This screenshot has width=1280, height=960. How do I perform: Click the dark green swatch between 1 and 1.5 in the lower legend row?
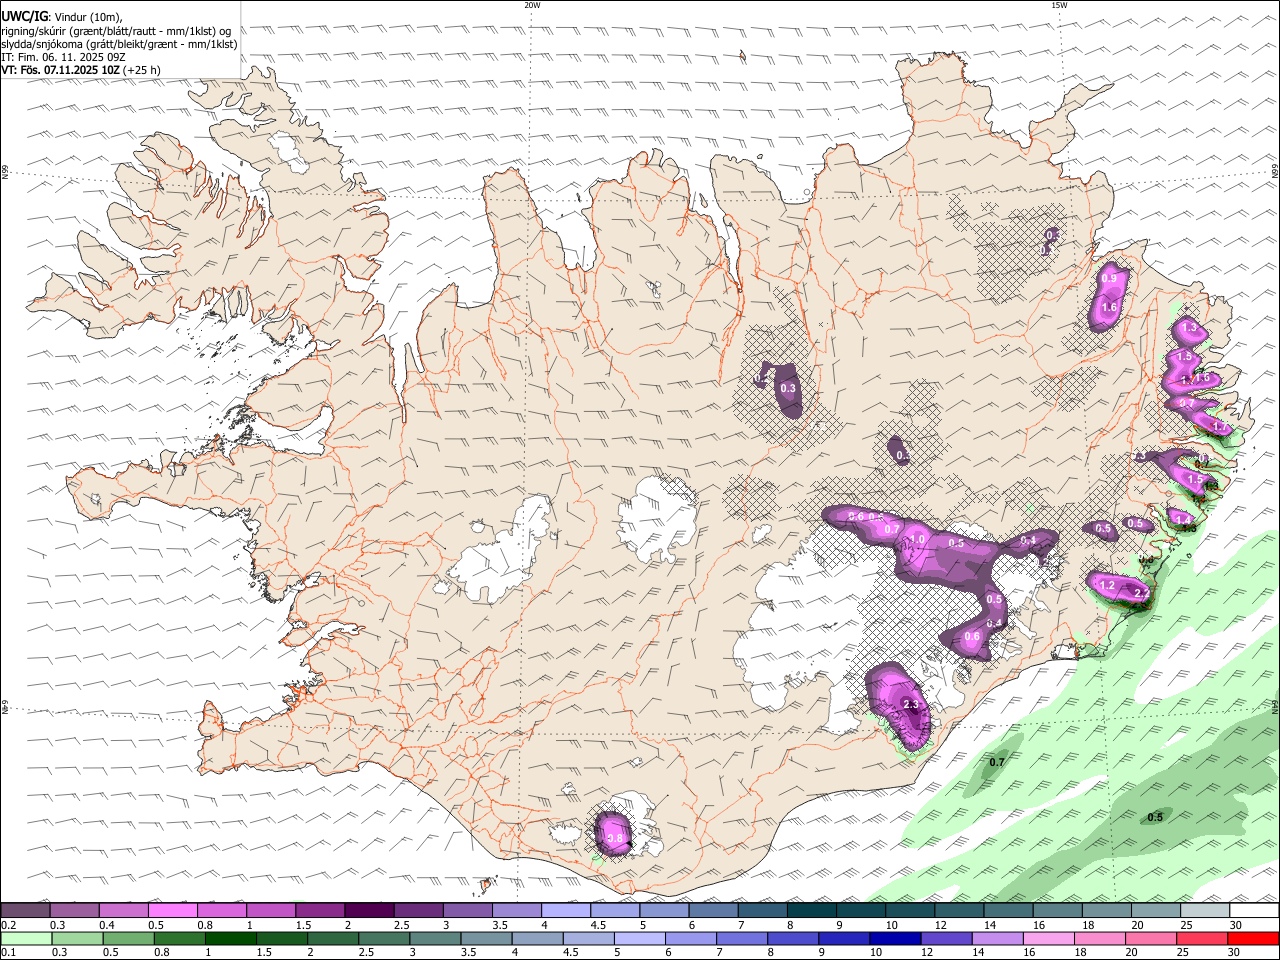pyautogui.click(x=230, y=938)
